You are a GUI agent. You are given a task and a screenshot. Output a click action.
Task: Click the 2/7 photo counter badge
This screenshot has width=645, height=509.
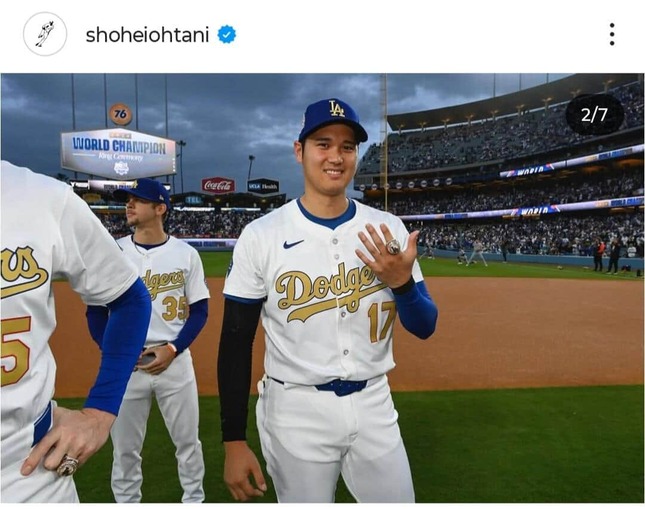[x=594, y=114]
